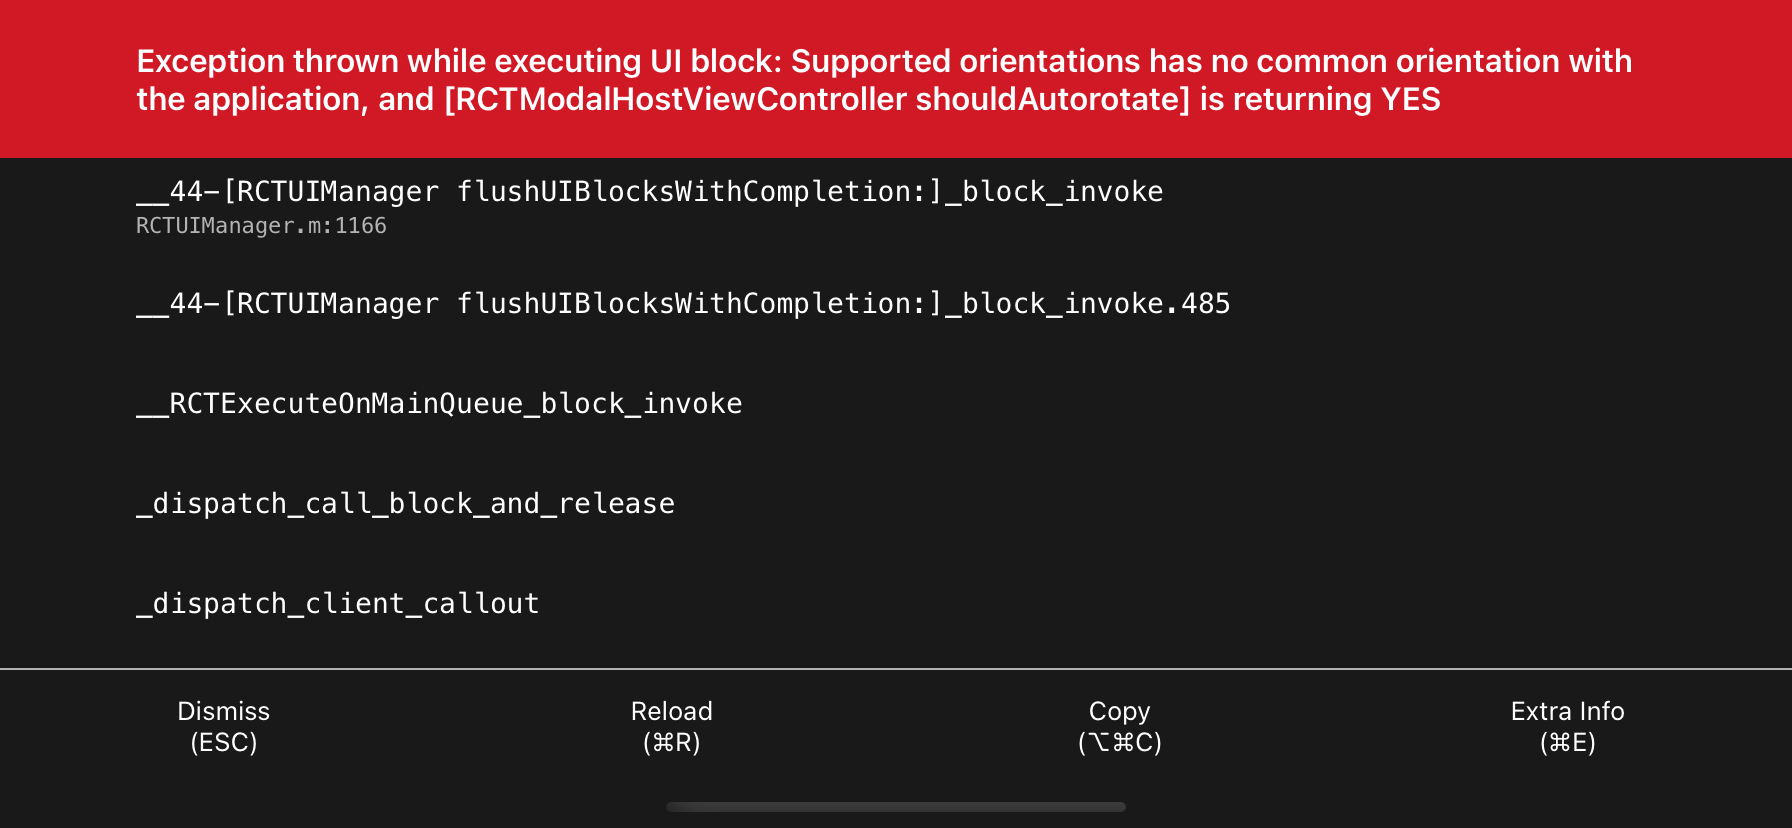
Task: Select the _block_invoke.485 stack entry
Action: [683, 303]
